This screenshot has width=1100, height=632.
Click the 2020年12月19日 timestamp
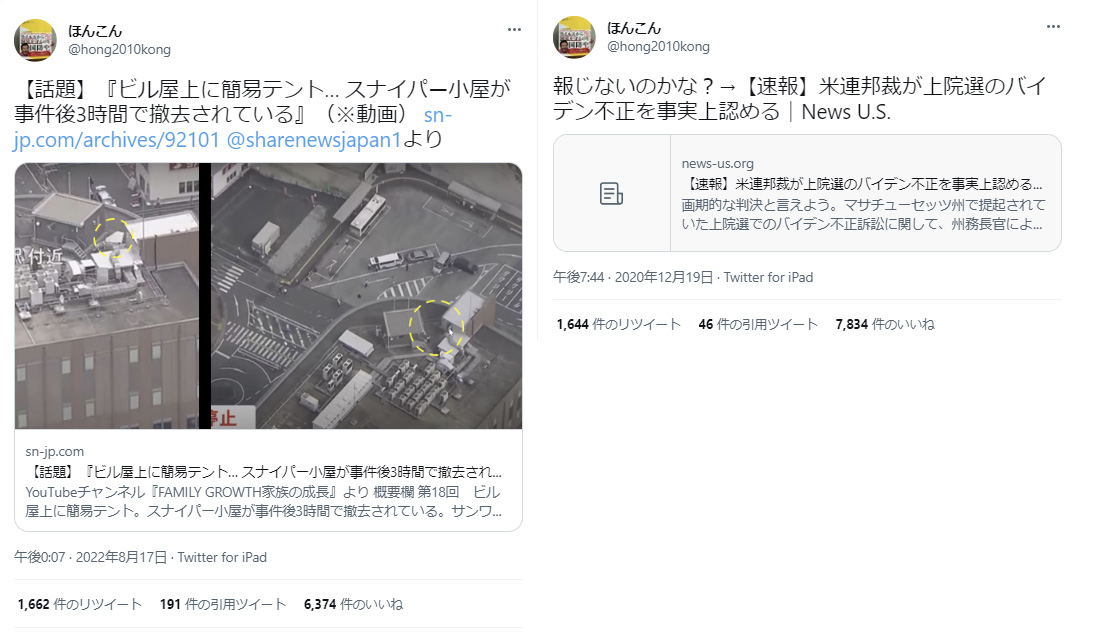[x=664, y=277]
